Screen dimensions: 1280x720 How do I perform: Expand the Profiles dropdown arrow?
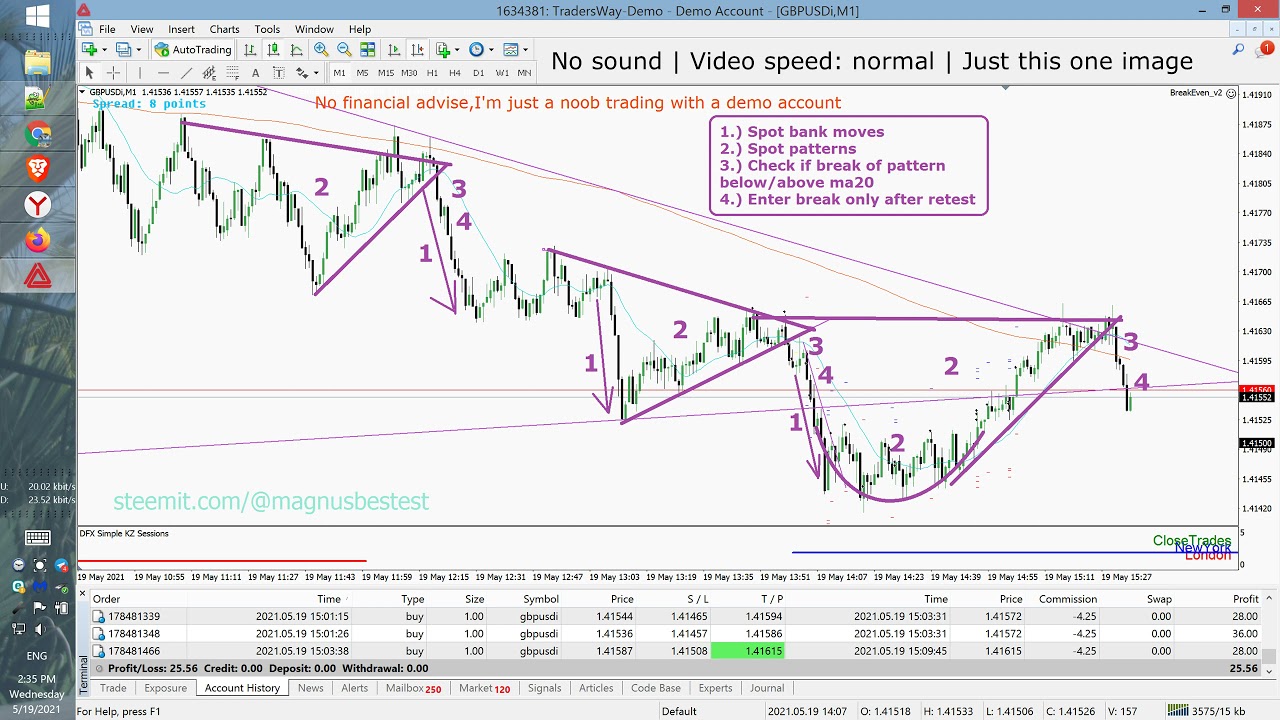point(139,49)
